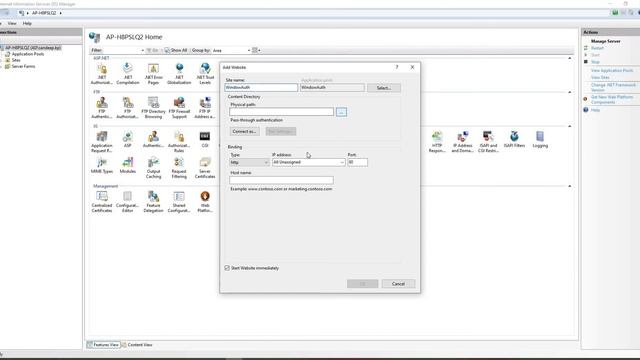Switch to Features View tab
Viewport: 640px width, 360px height.
click(103, 345)
